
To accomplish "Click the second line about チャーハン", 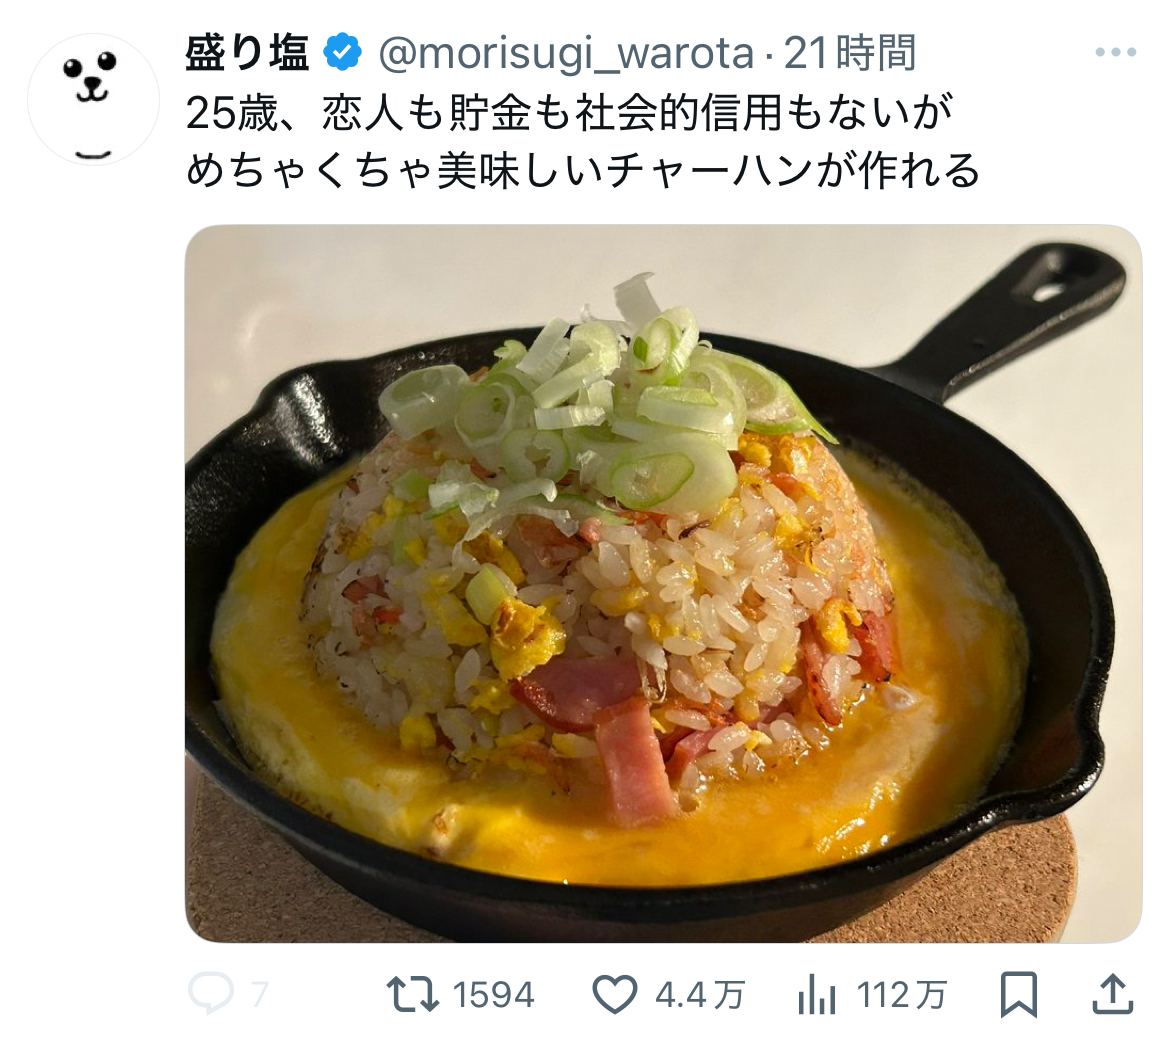I will click(583, 172).
